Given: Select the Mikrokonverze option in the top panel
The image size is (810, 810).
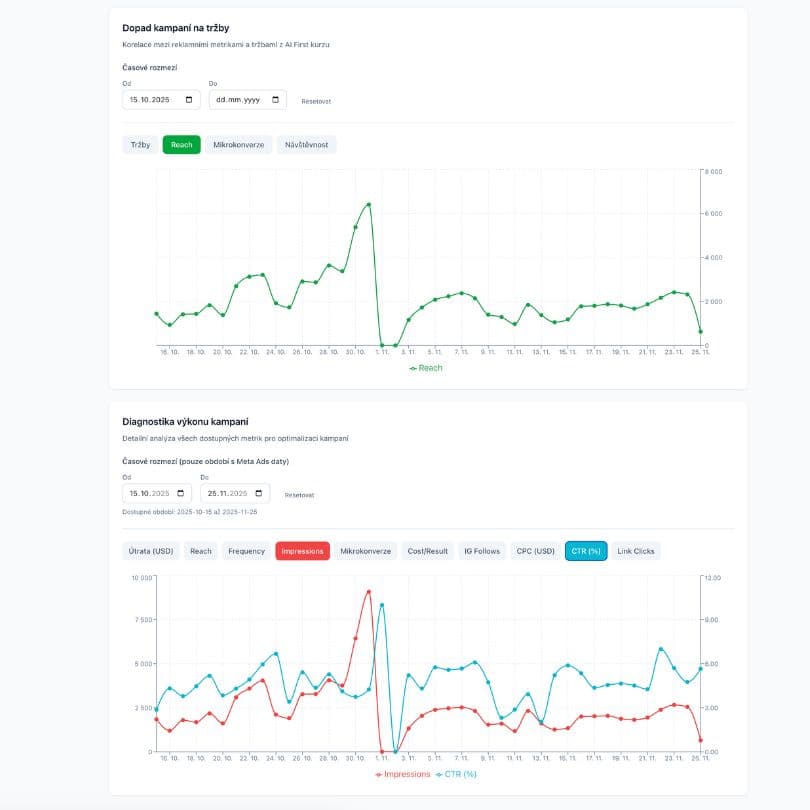Looking at the screenshot, I should (240, 144).
